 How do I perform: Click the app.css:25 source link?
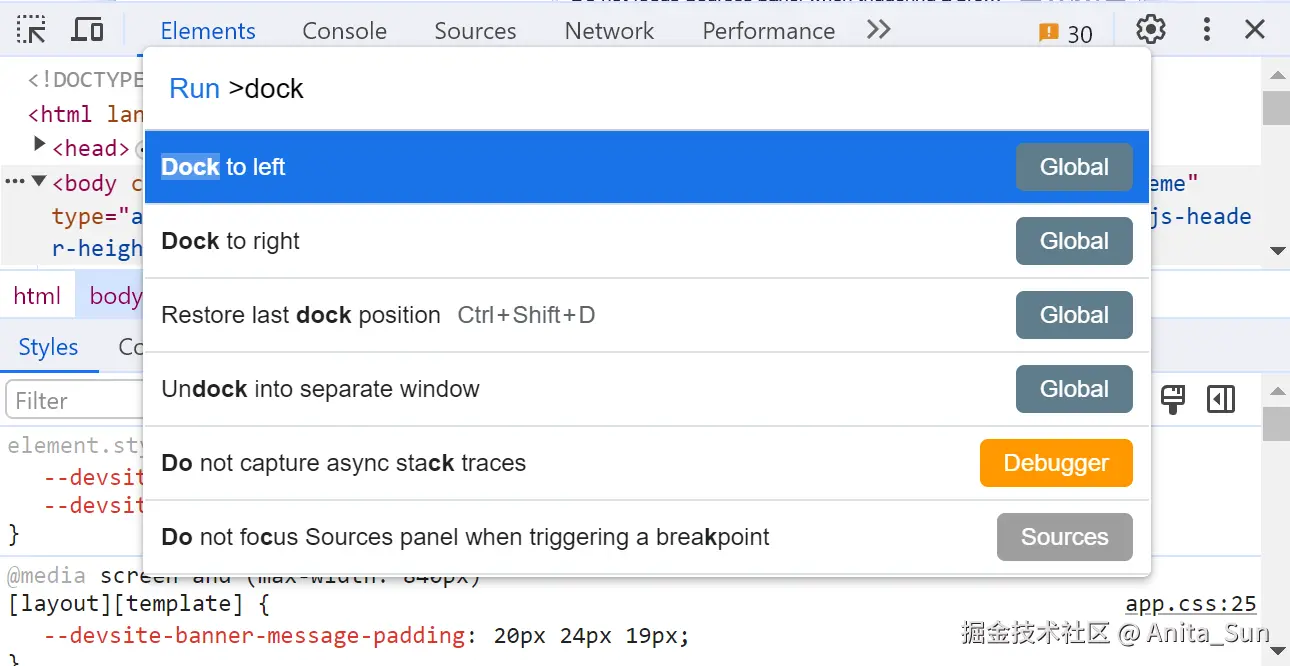[x=1190, y=604]
